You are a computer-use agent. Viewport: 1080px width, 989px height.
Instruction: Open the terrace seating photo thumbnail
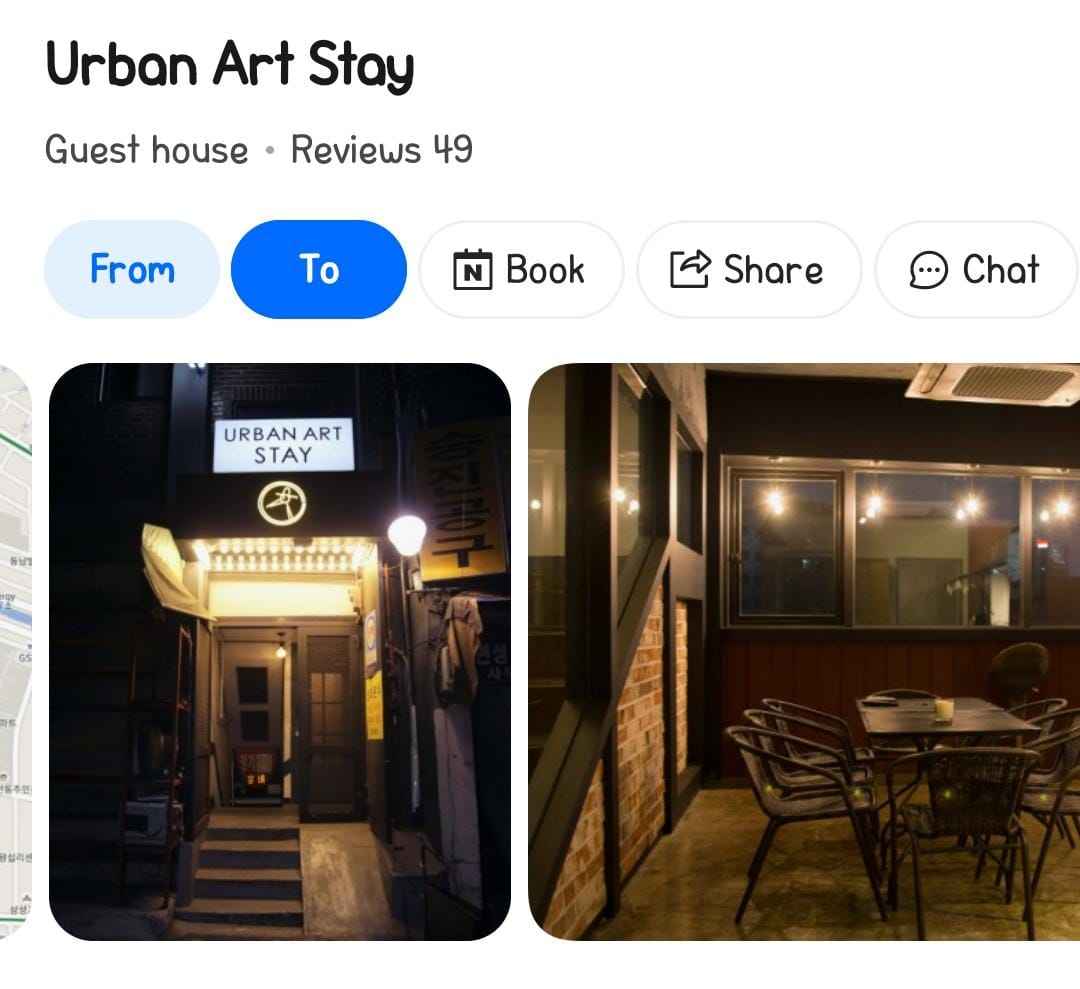(x=804, y=652)
